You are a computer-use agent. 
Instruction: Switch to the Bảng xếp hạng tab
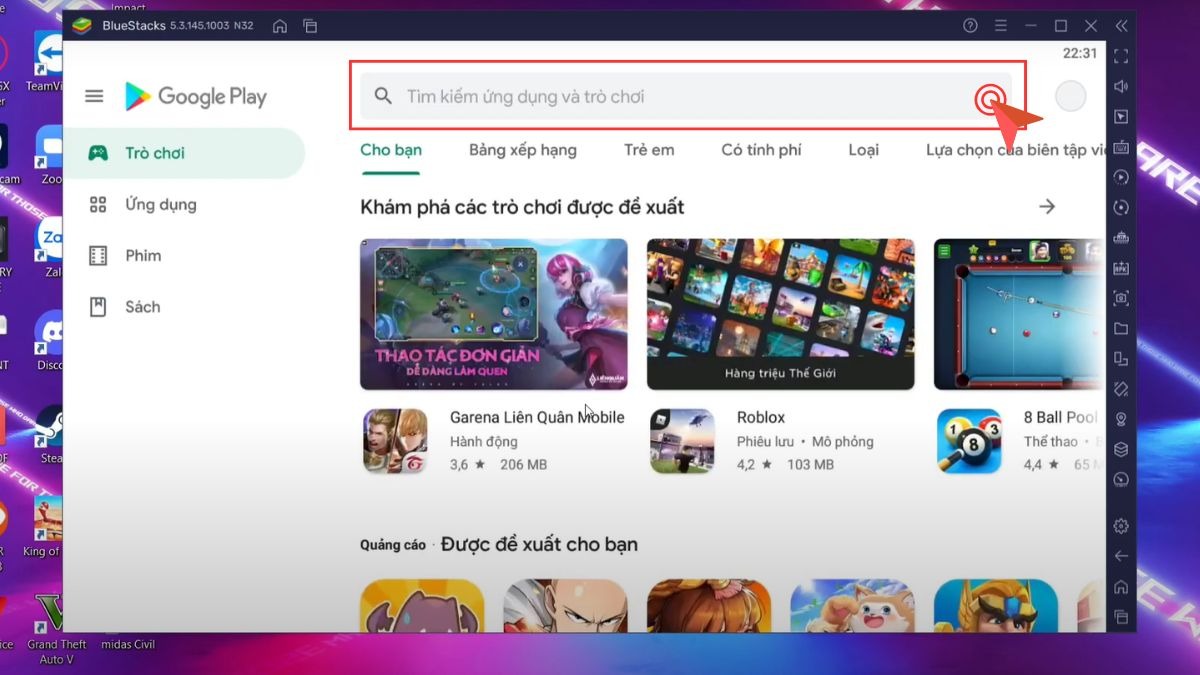pyautogui.click(x=523, y=150)
